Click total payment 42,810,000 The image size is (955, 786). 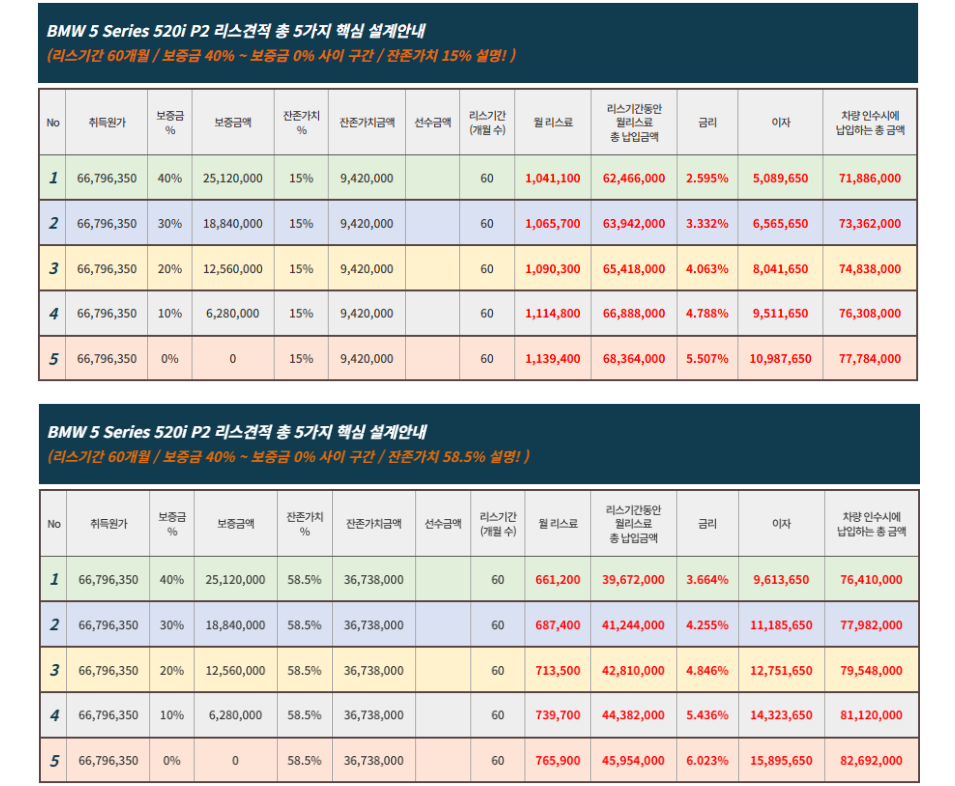633,670
